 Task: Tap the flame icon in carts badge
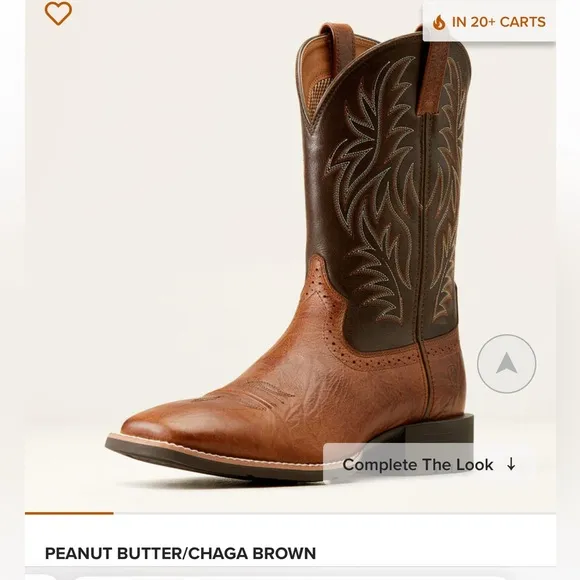[x=439, y=22]
